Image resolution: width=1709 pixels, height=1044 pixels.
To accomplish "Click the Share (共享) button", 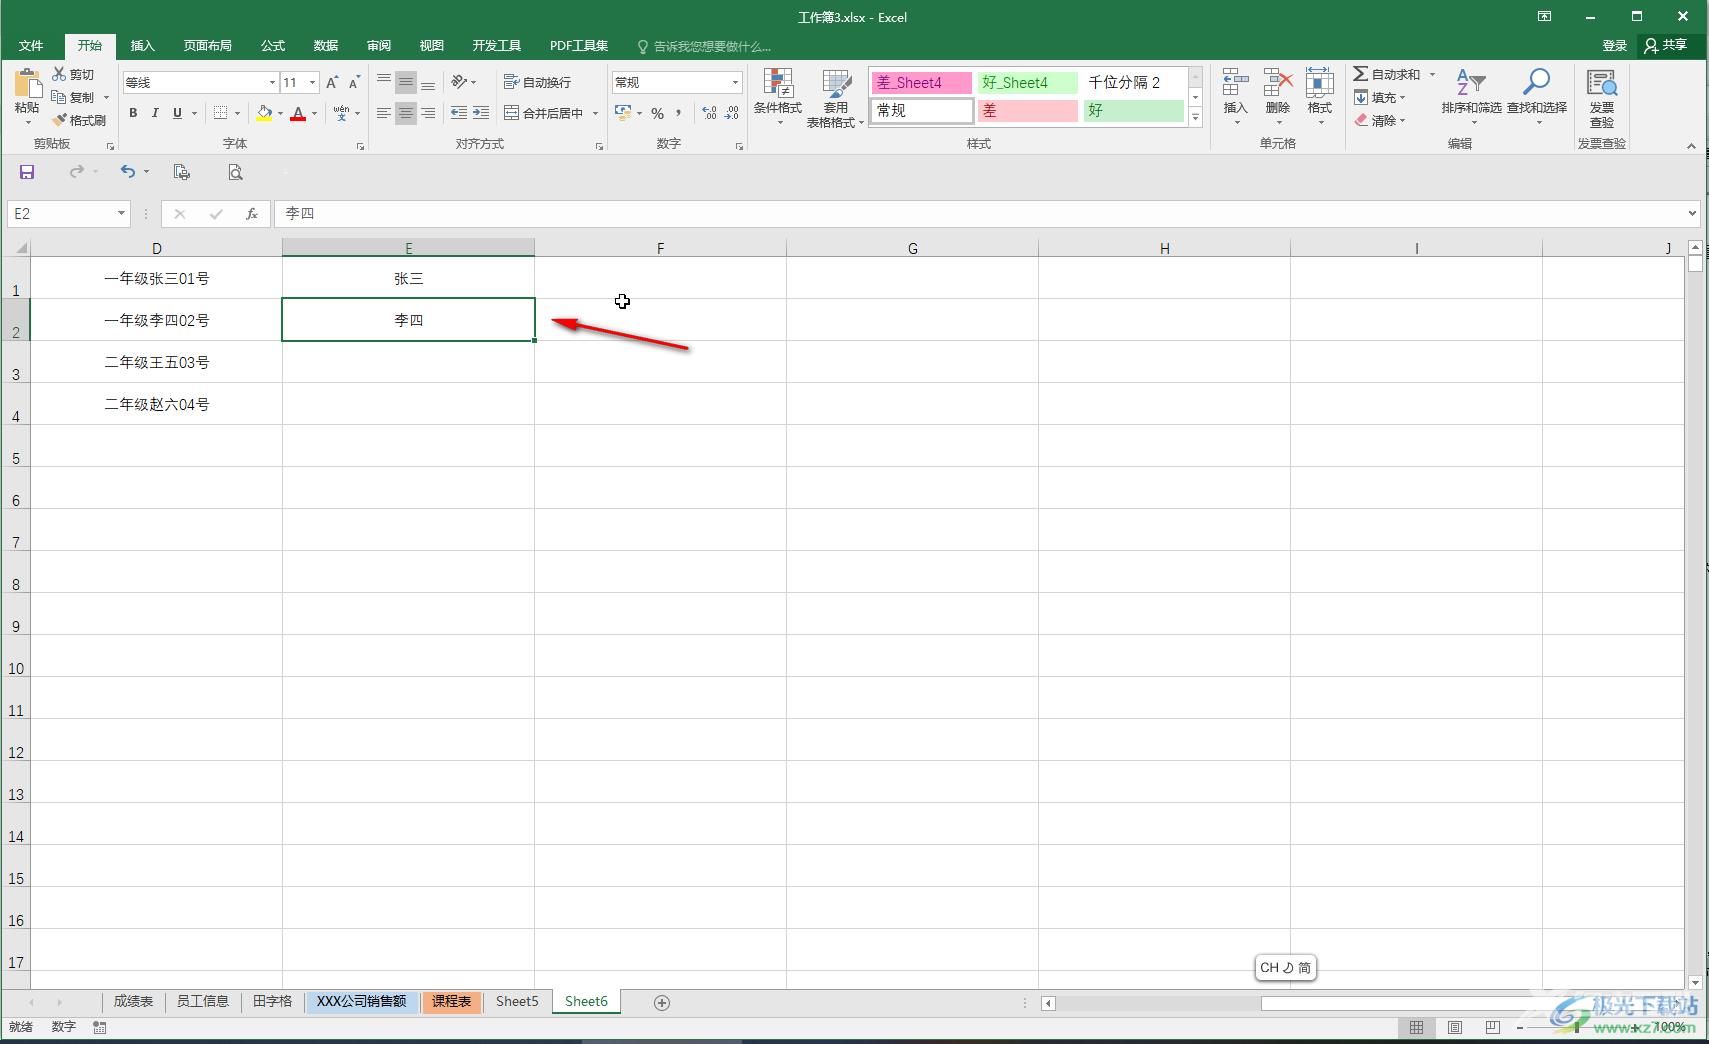I will click(1666, 46).
